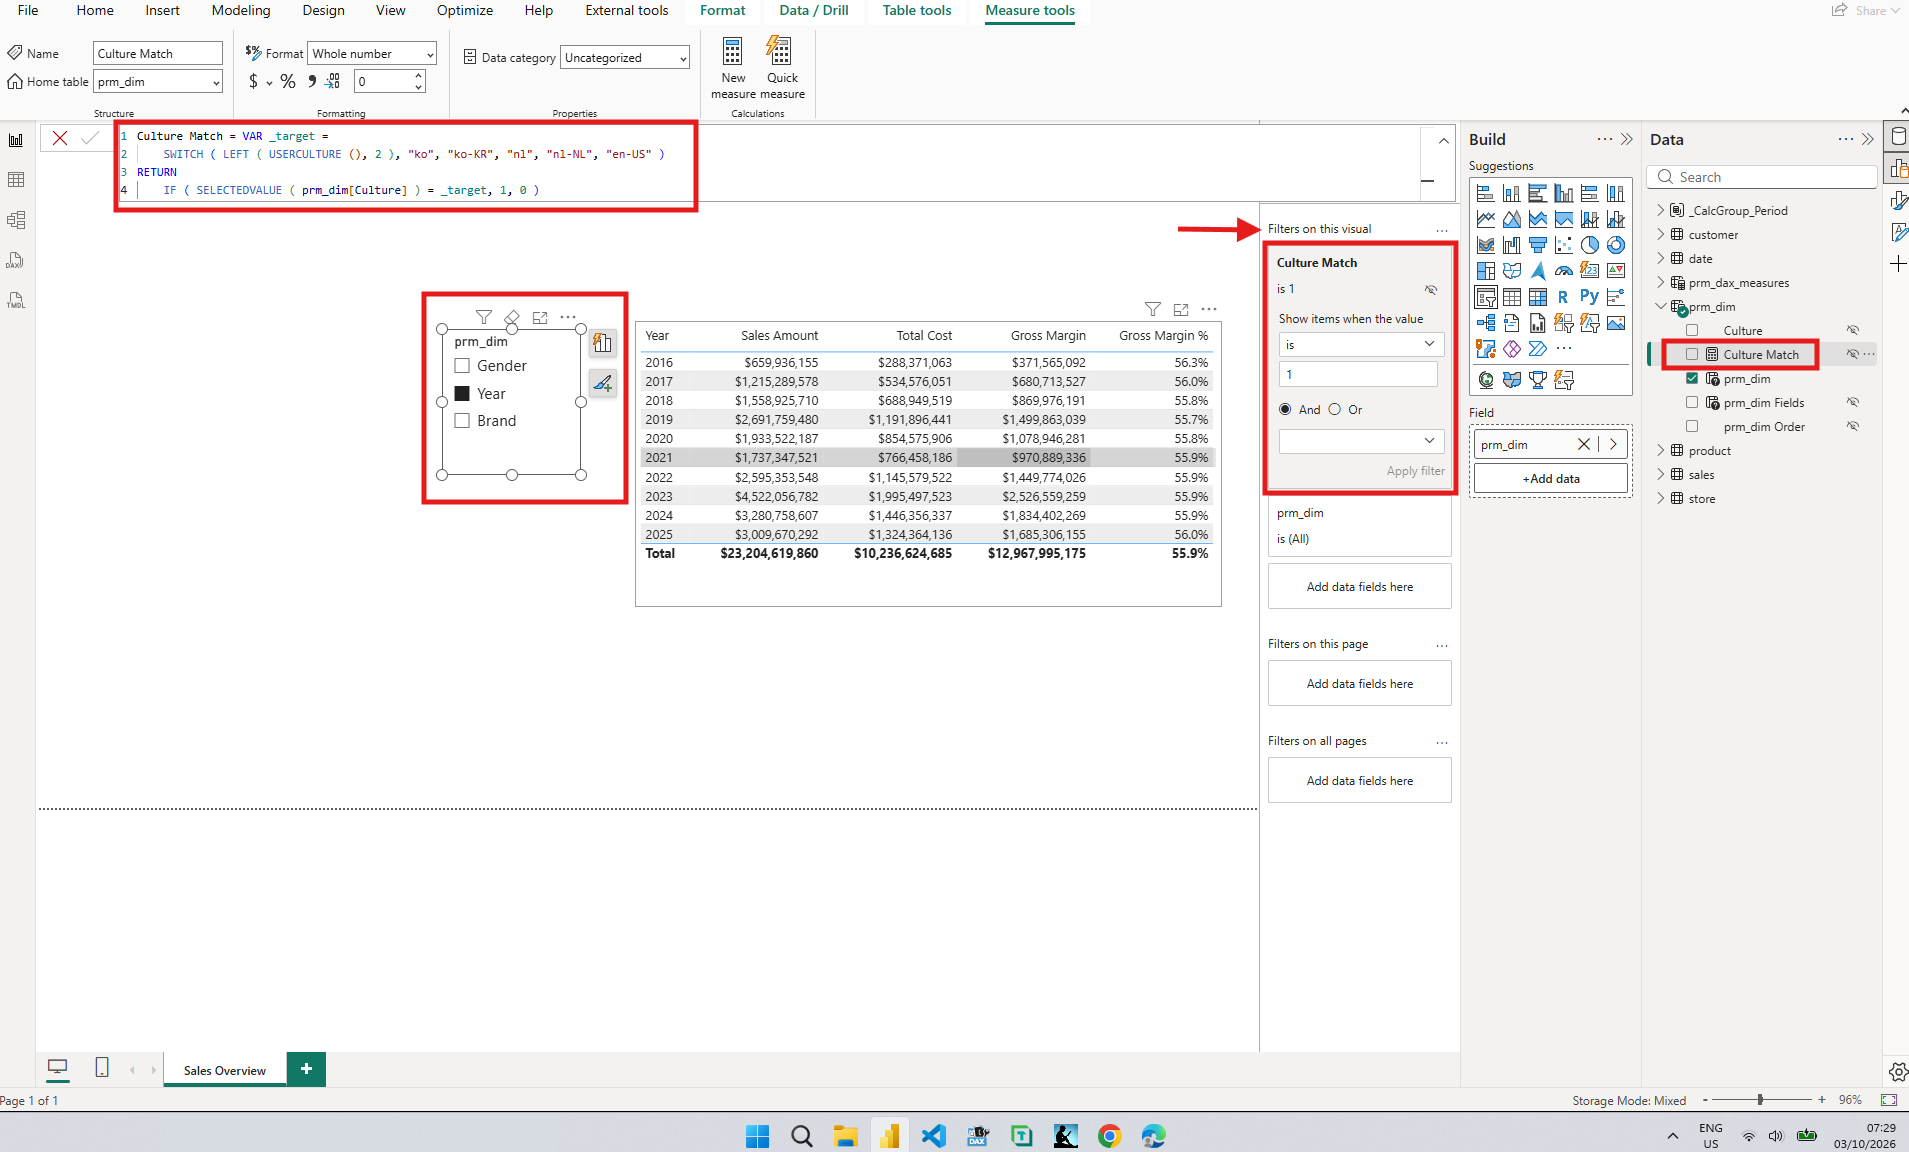
Task: Add a new page with plus button
Action: 306,1069
